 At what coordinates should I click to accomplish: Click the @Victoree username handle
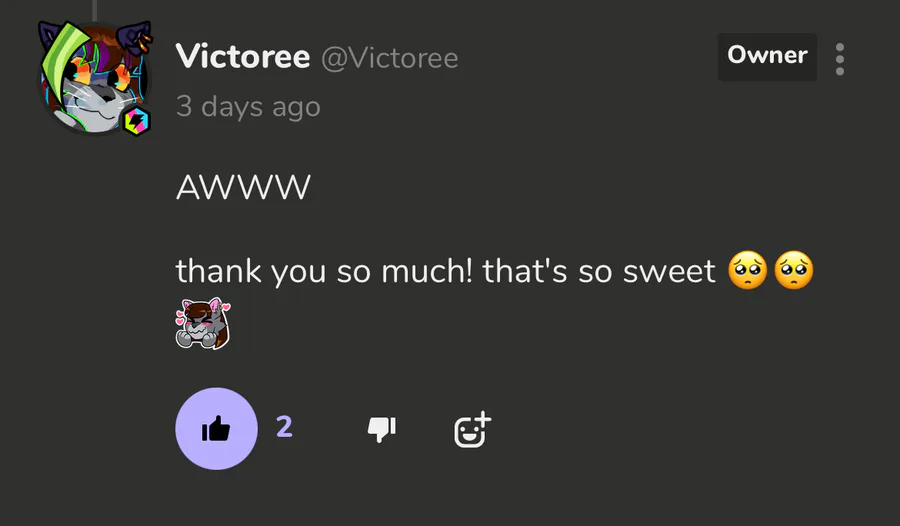[x=390, y=58]
